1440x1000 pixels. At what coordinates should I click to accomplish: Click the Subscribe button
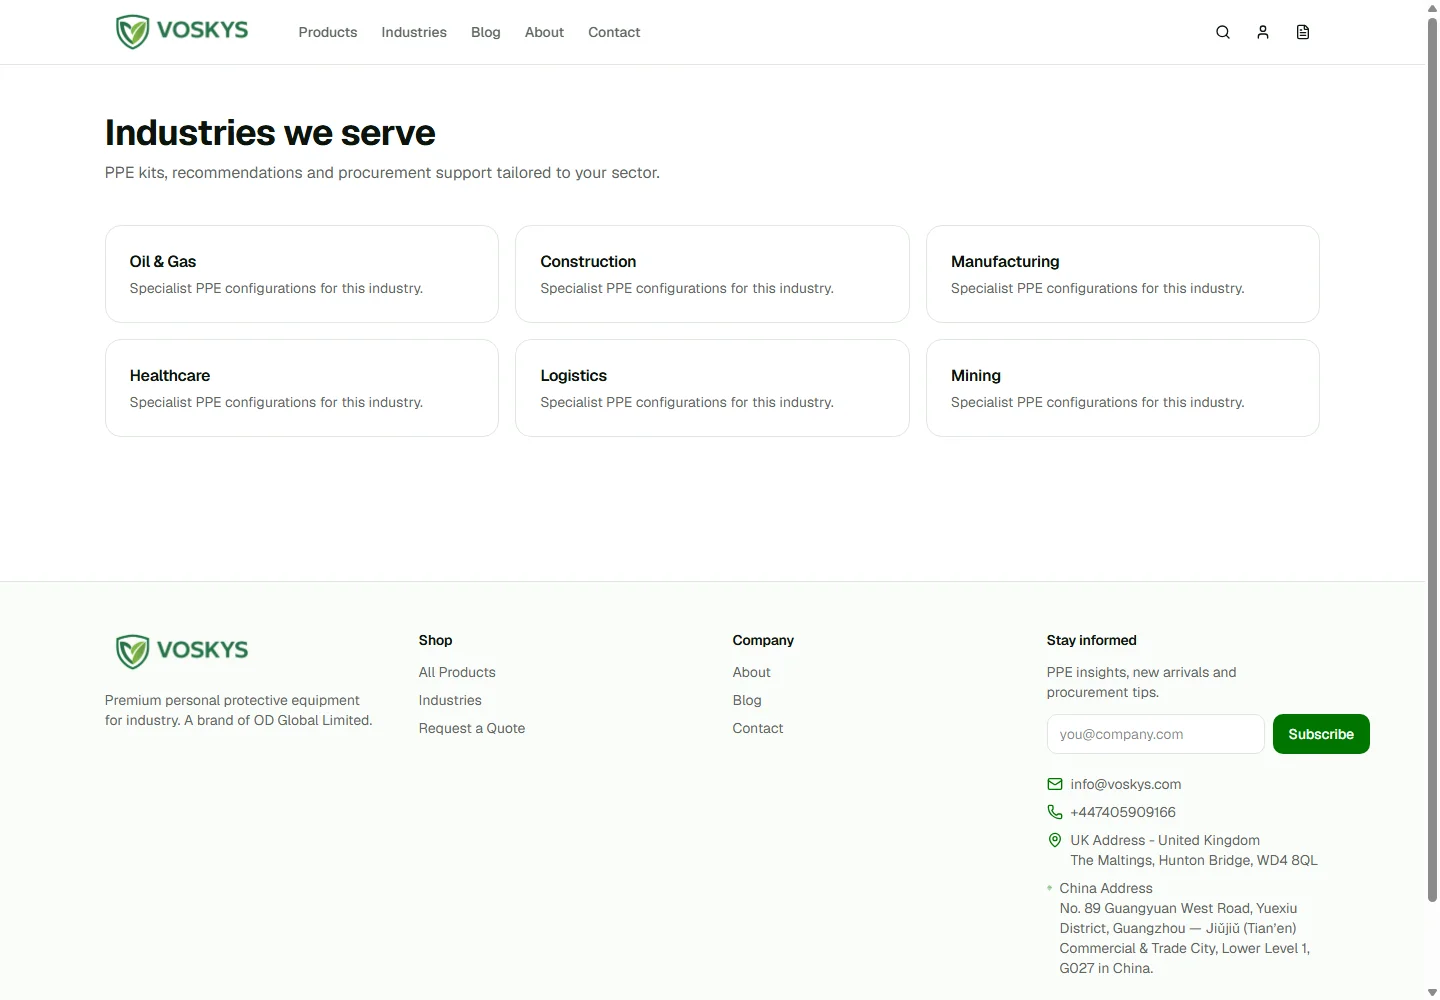[1321, 734]
